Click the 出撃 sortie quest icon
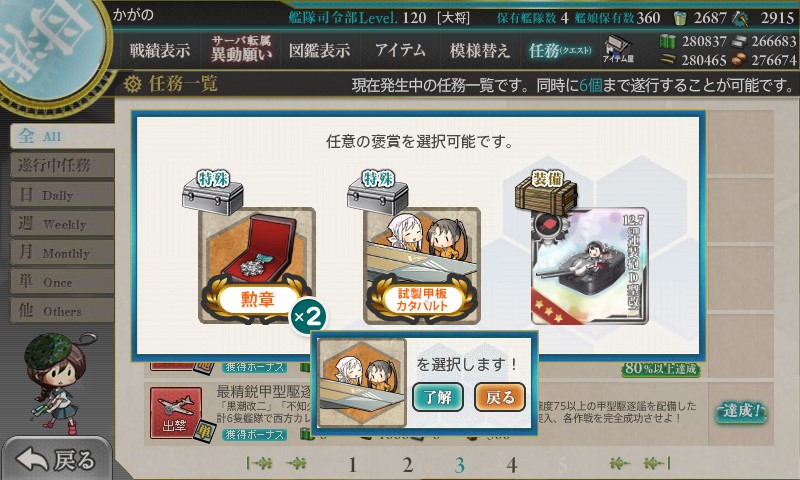The image size is (800, 480). pyautogui.click(x=176, y=413)
